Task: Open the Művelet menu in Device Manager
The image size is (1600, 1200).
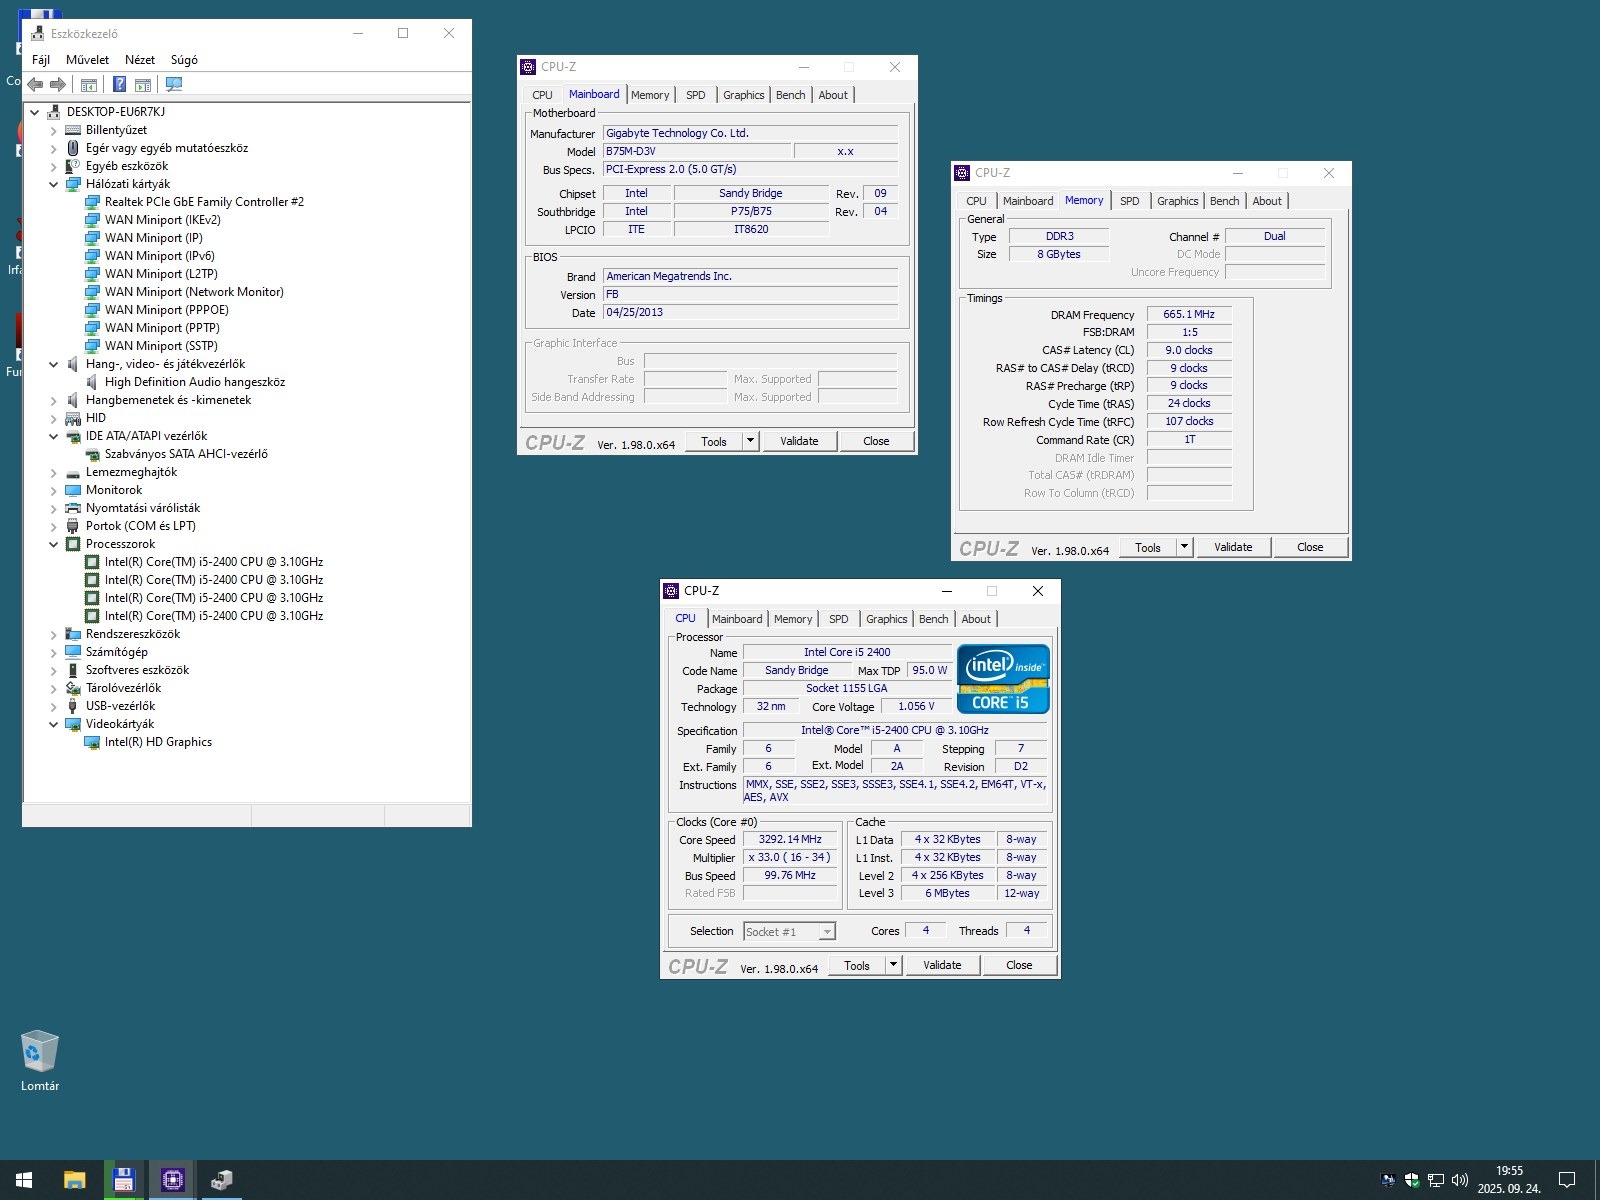Action: click(87, 60)
